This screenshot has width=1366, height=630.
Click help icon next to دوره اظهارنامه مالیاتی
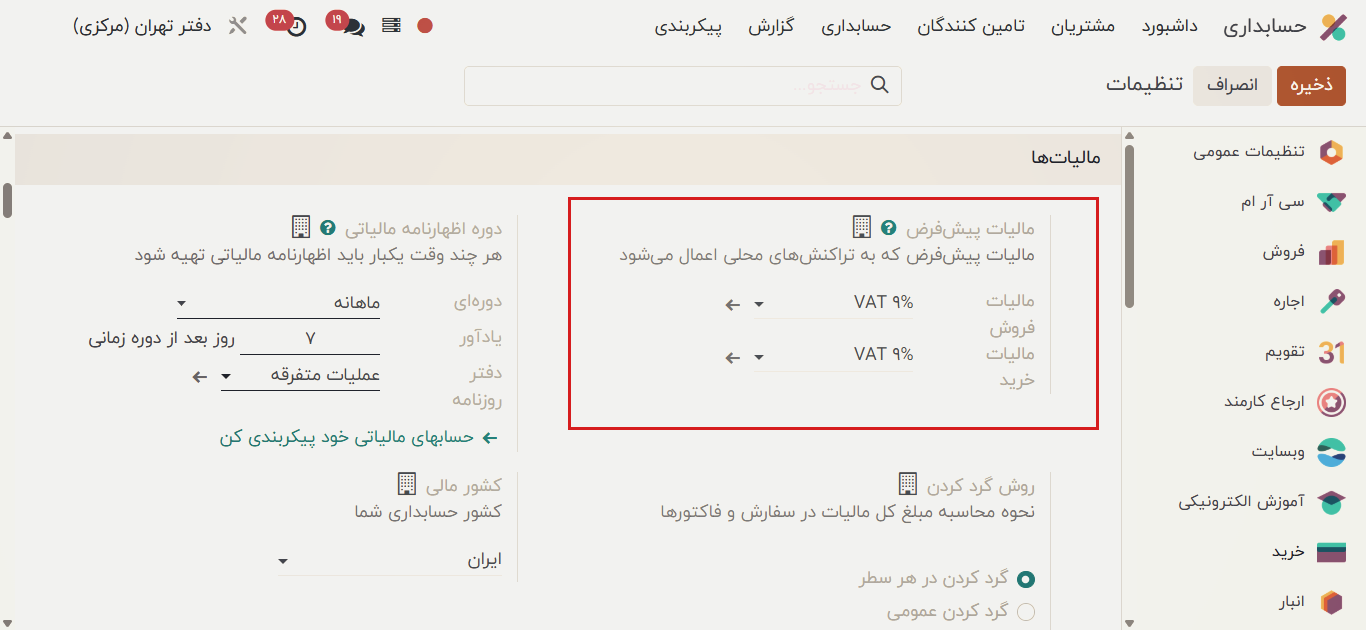327,228
